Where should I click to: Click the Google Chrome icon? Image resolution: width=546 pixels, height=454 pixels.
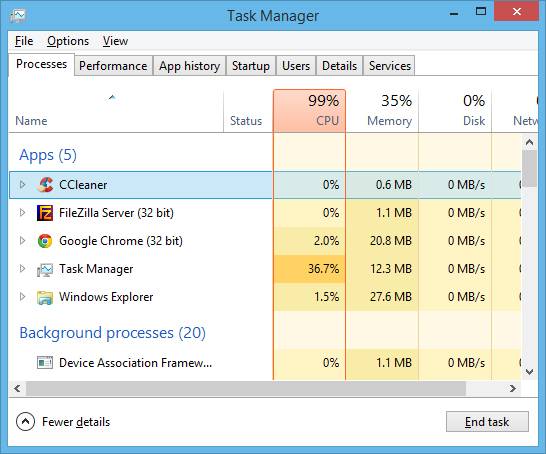click(x=45, y=241)
